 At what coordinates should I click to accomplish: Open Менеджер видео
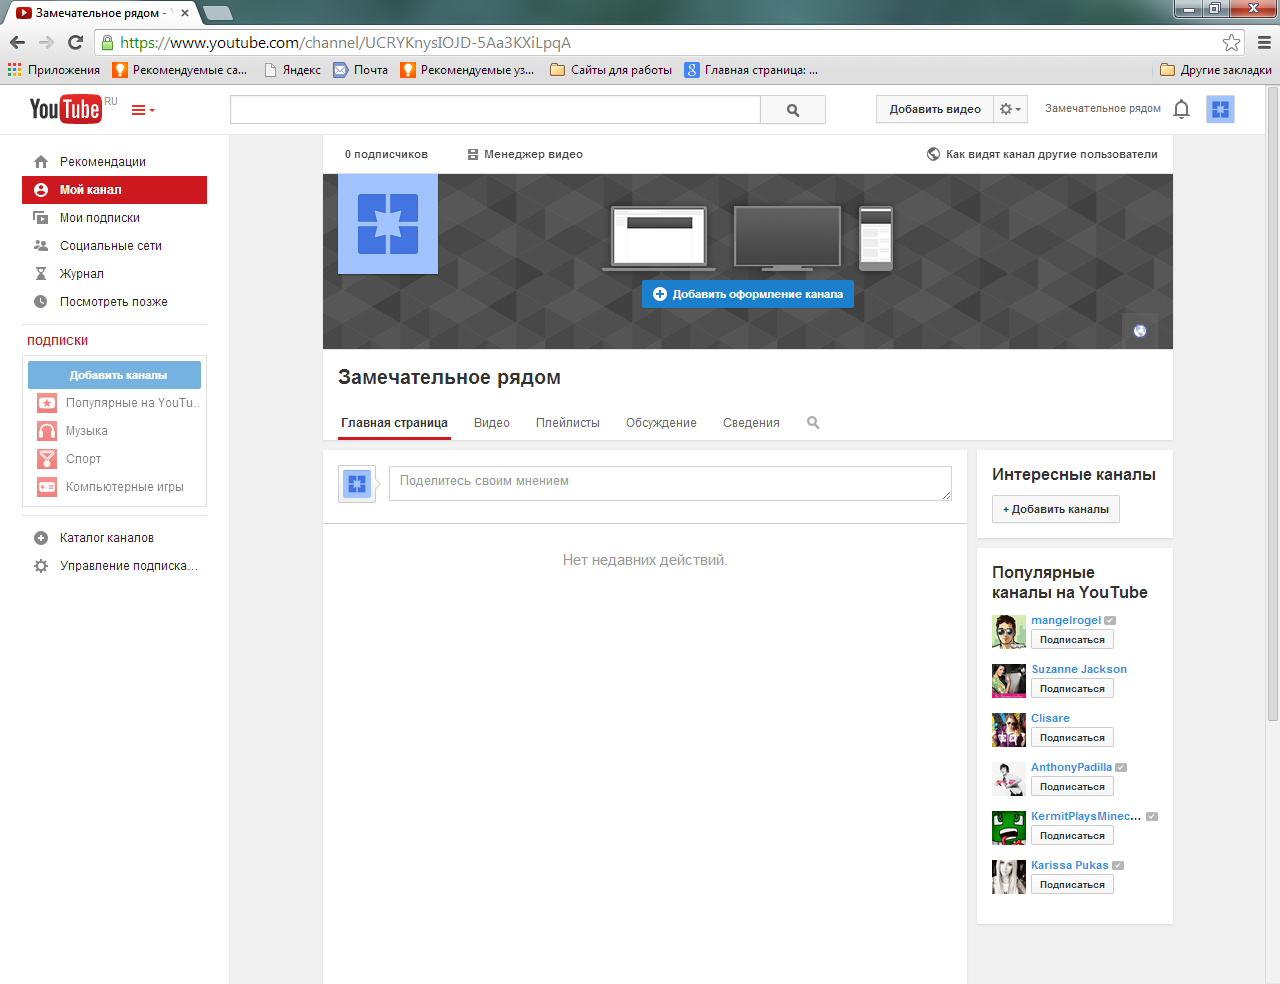click(524, 154)
